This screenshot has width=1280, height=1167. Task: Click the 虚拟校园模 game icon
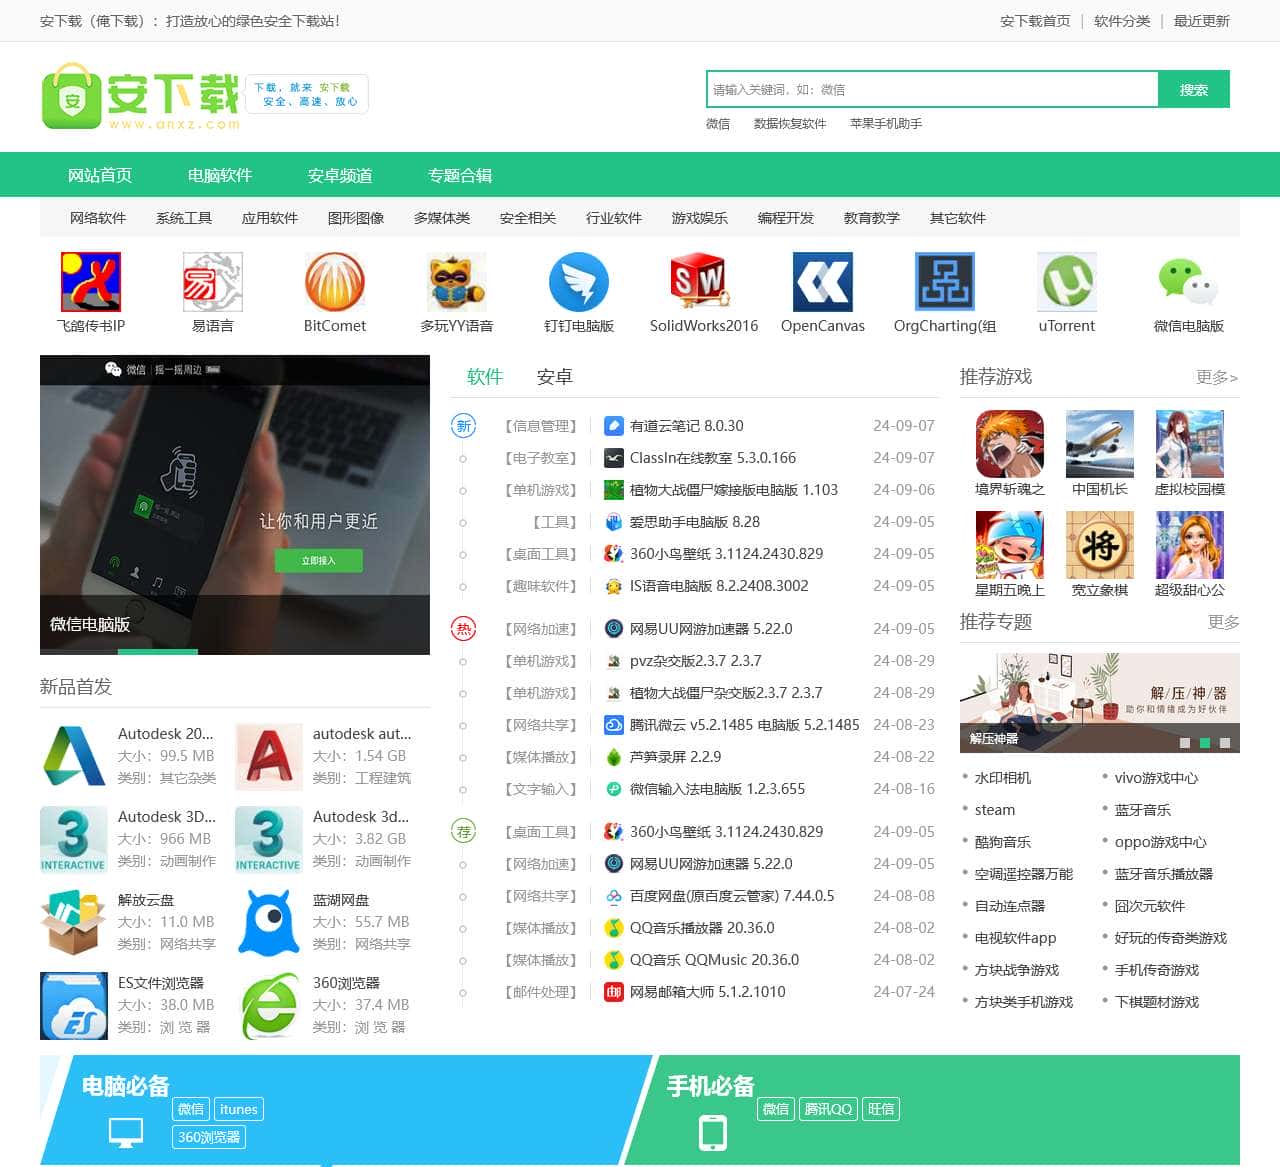[x=1190, y=444]
